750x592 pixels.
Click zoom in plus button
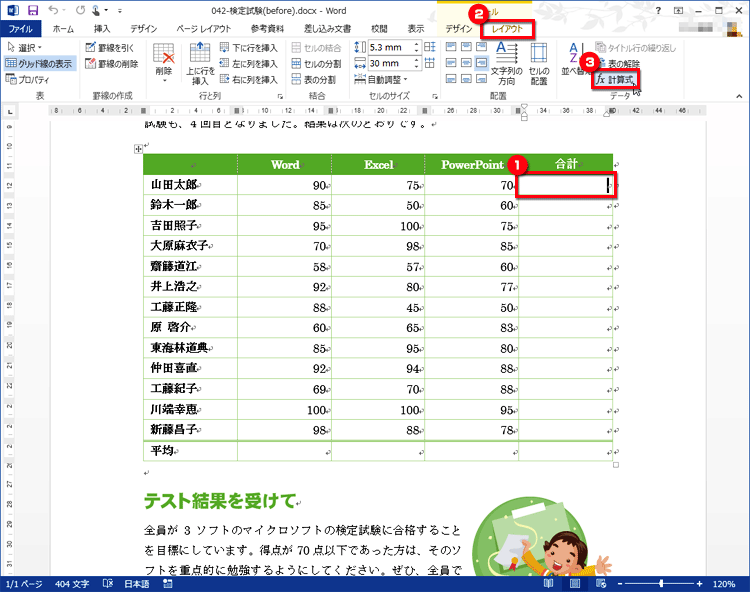699,584
